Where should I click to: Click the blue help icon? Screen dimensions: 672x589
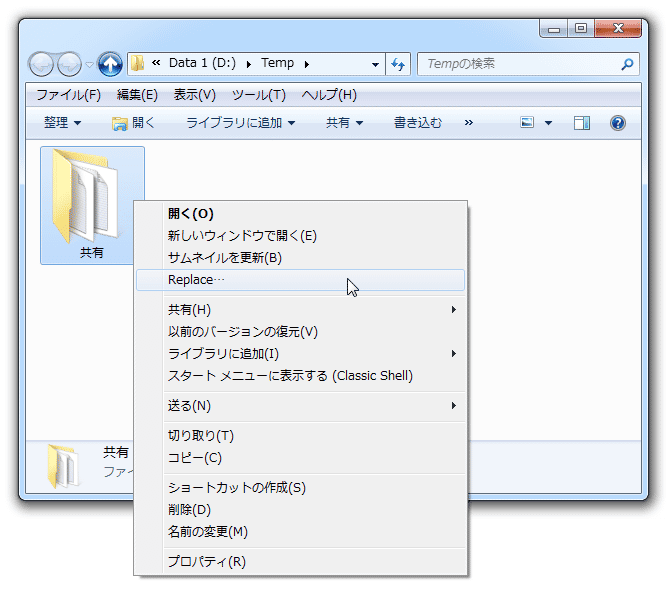pyautogui.click(x=618, y=123)
